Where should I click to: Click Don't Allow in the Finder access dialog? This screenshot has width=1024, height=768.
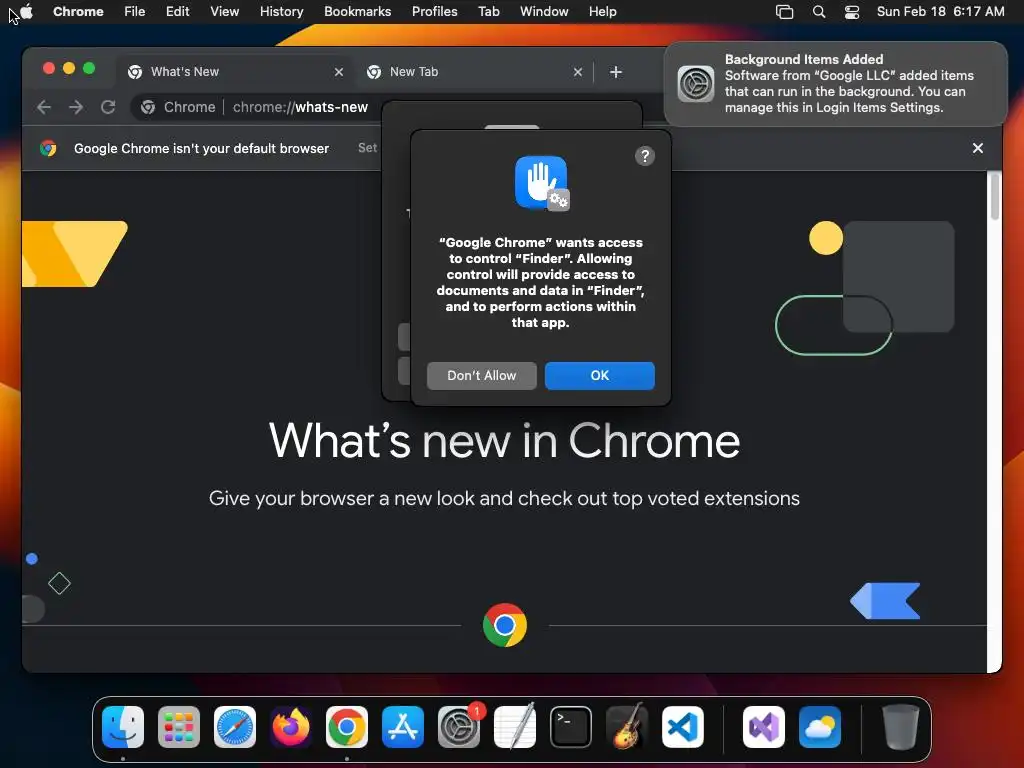tap(482, 376)
